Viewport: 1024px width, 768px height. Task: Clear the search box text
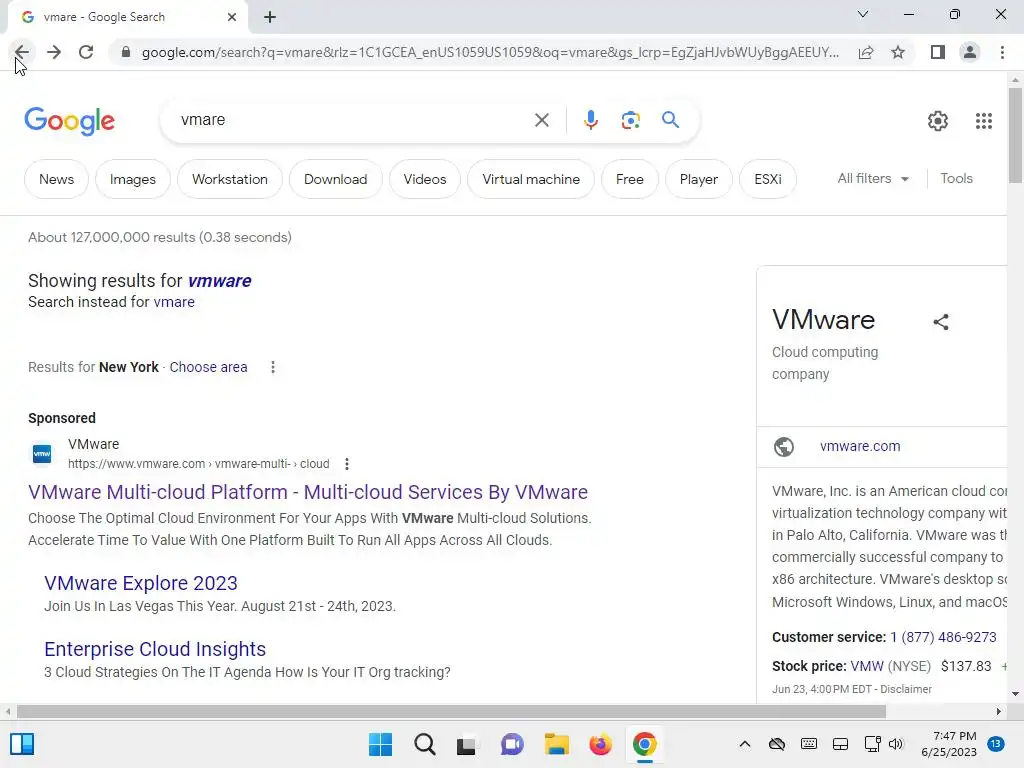(541, 120)
